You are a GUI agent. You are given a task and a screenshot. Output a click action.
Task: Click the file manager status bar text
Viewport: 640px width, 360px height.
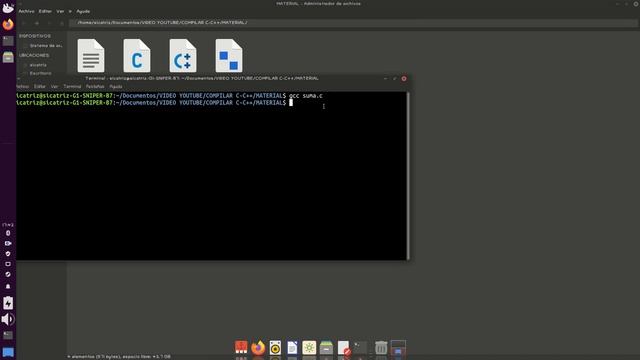pos(119,356)
